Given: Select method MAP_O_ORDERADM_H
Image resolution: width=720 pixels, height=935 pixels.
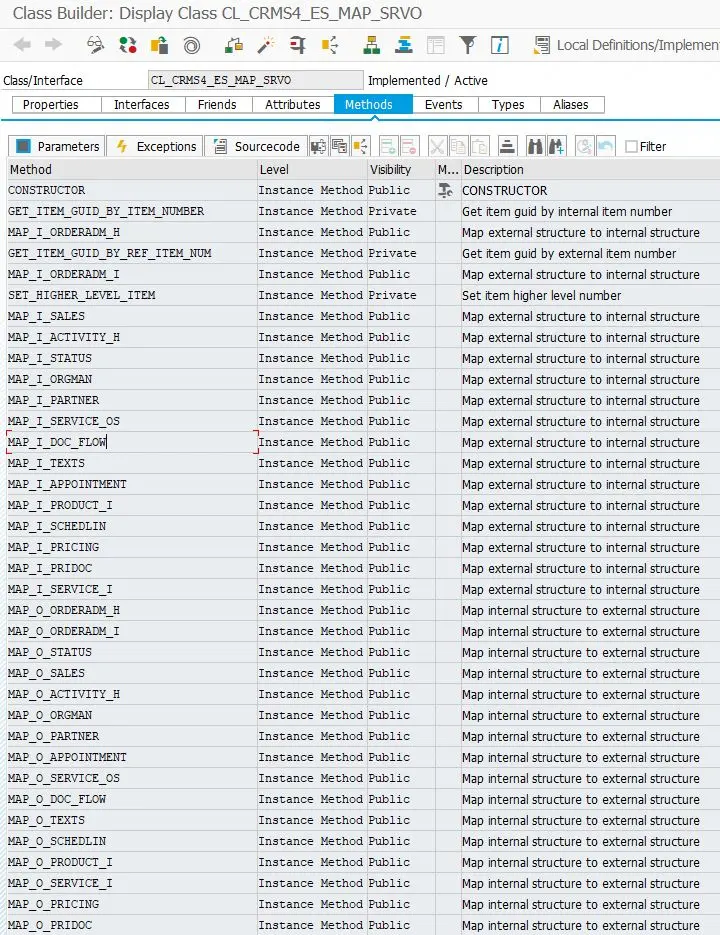Looking at the screenshot, I should point(132,610).
